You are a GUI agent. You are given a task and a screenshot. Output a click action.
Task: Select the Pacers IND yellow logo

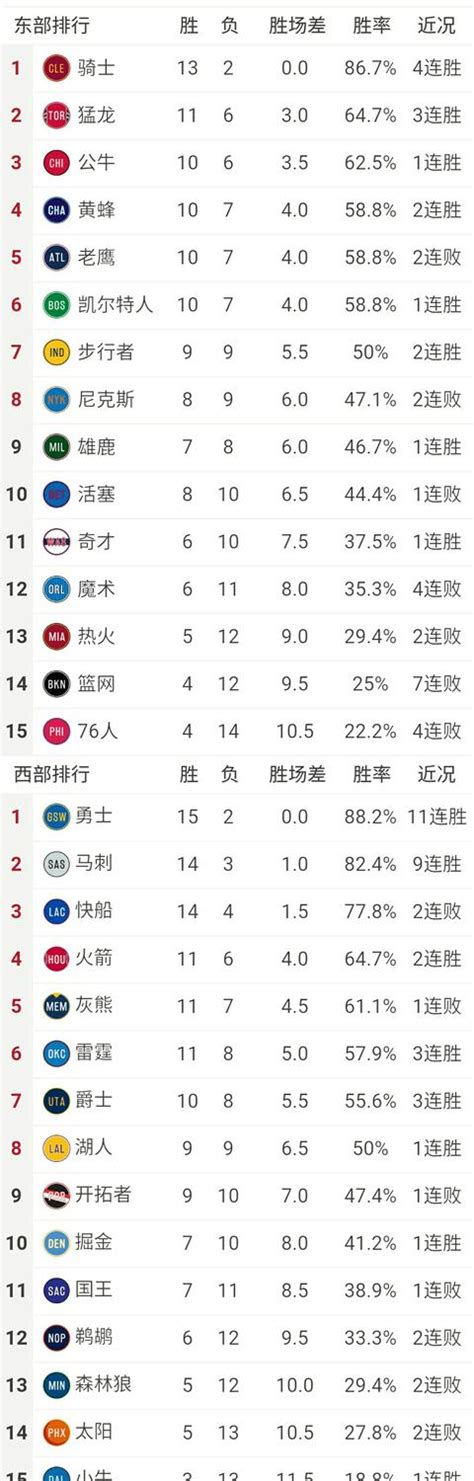point(57,352)
